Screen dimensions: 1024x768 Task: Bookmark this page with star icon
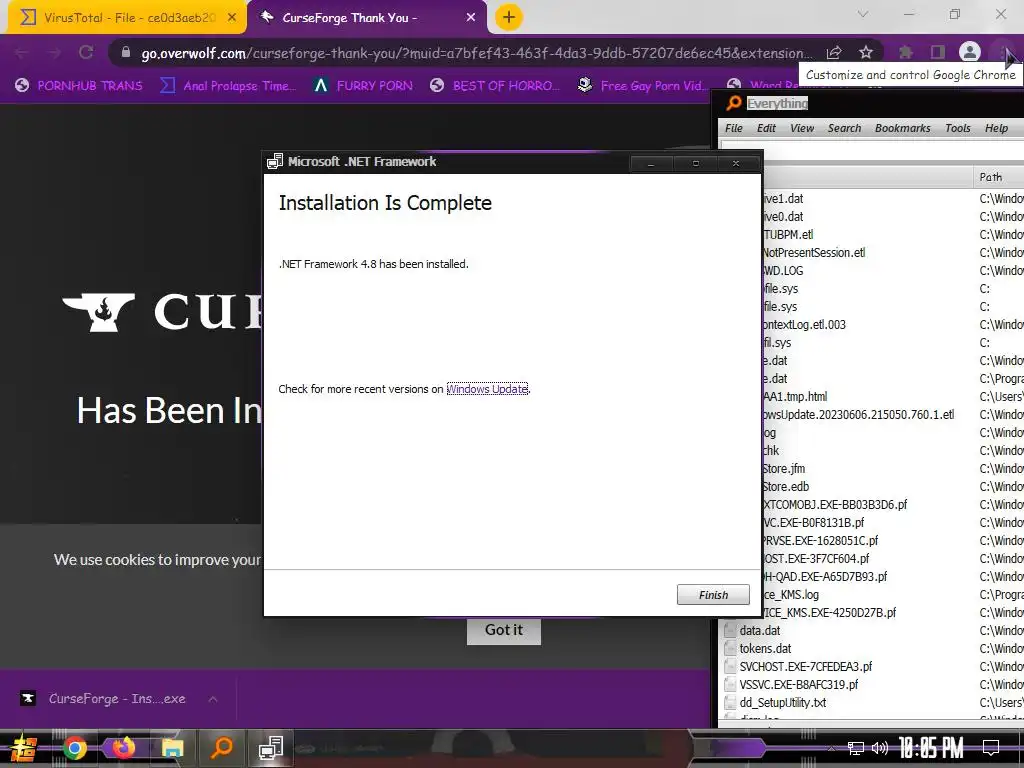click(x=866, y=53)
